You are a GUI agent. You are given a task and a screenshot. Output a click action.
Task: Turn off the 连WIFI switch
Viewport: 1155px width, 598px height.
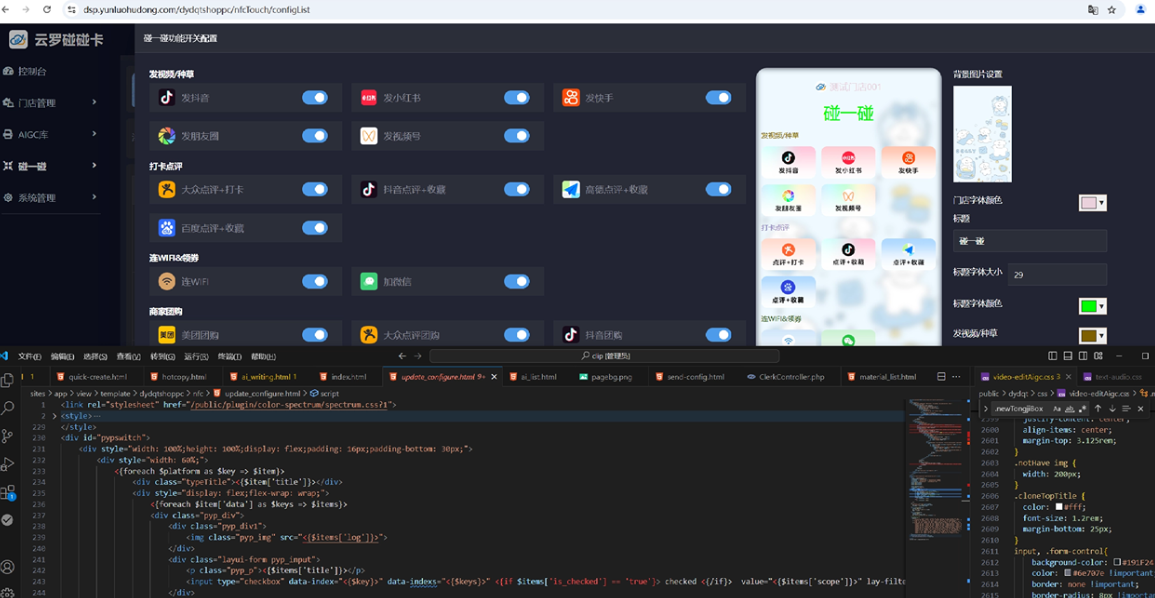pyautogui.click(x=315, y=281)
